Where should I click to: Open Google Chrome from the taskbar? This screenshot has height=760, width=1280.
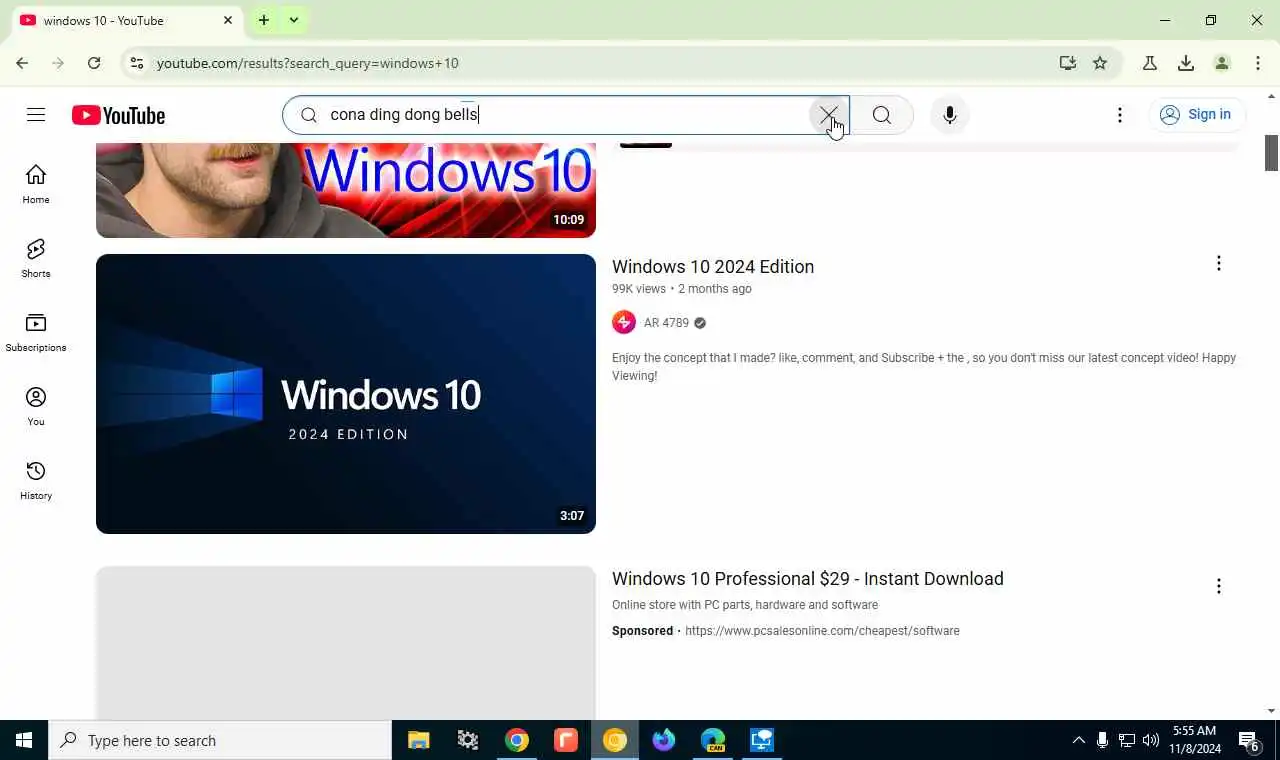click(x=517, y=740)
